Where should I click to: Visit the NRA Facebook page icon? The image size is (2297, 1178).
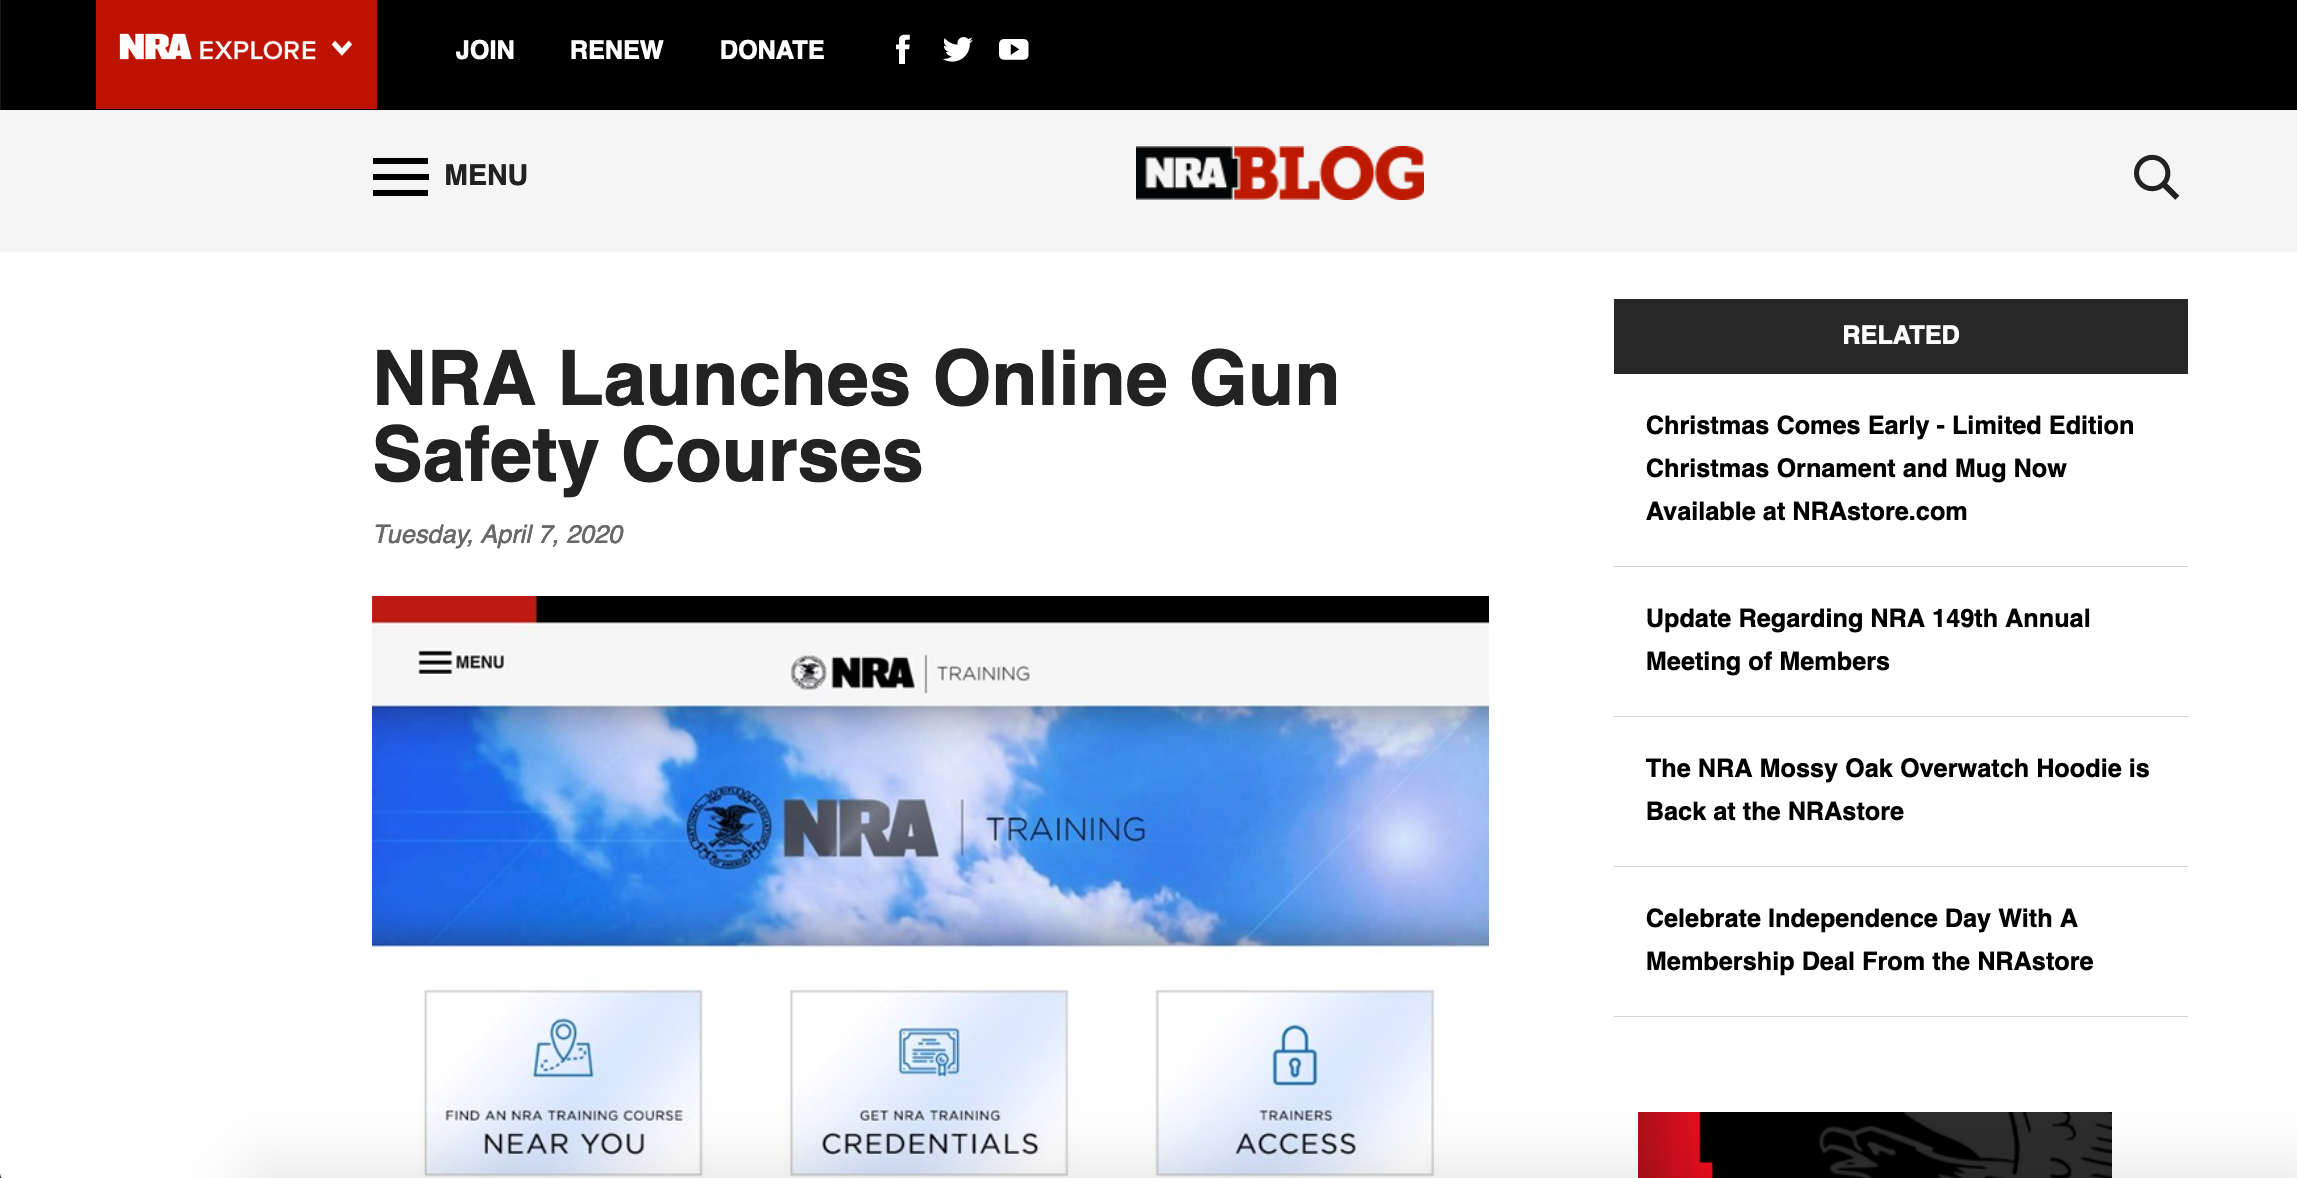(x=902, y=50)
